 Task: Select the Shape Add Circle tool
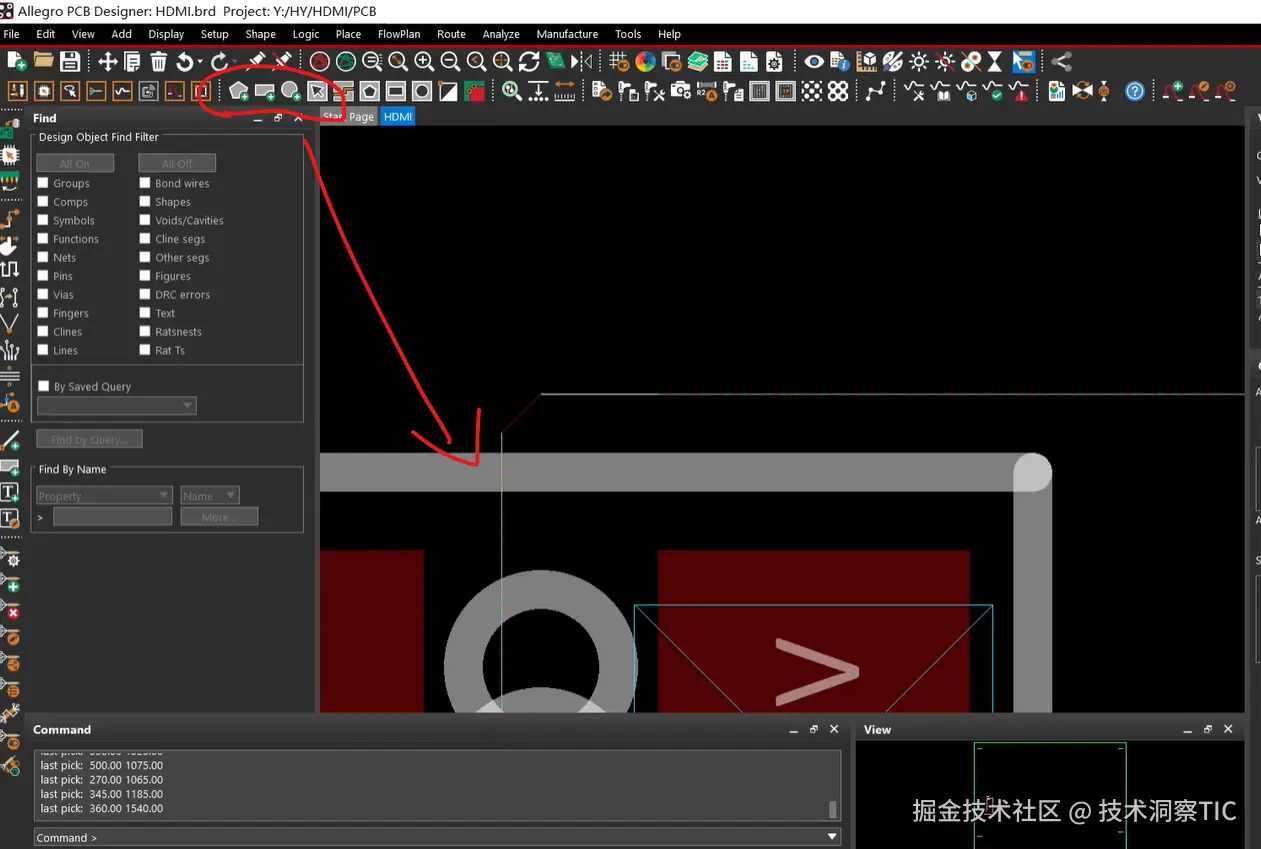click(291, 91)
